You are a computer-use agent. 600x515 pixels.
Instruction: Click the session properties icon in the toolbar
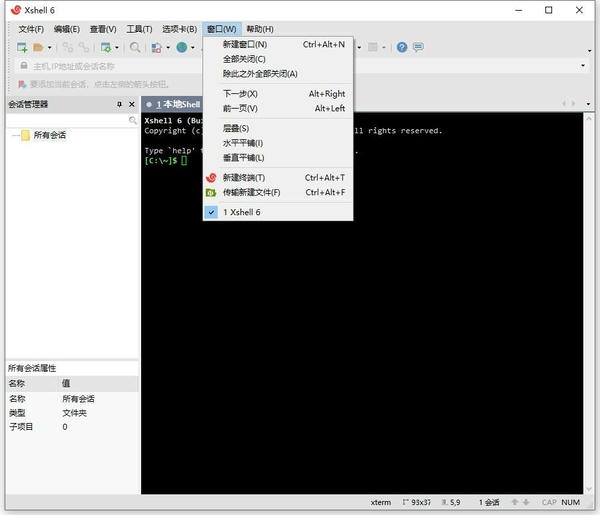coord(106,47)
